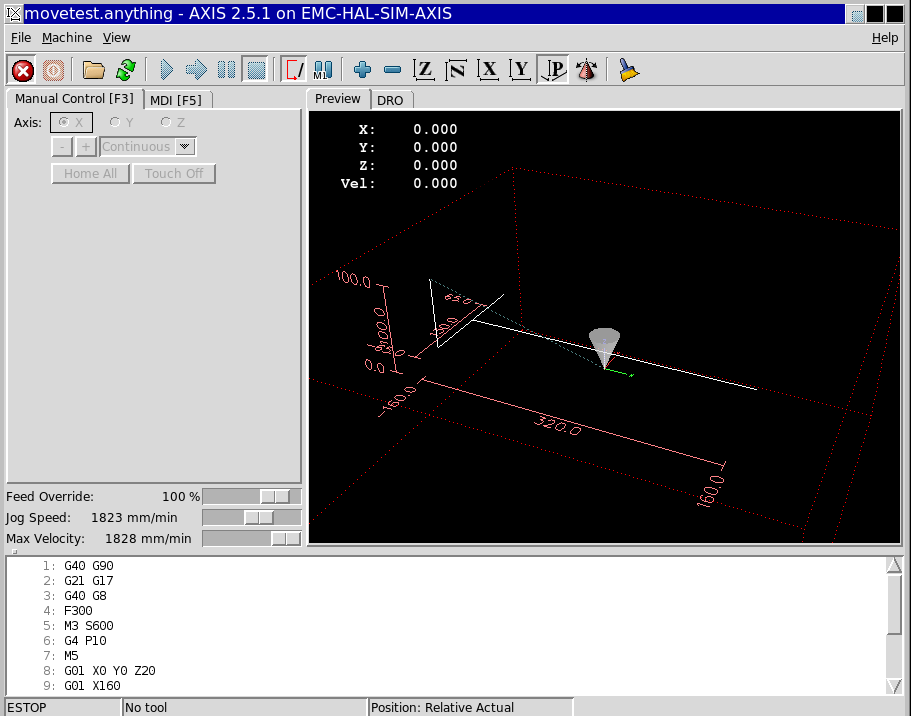Click the G-code list scroll up arrow
The image size is (911, 716).
pos(894,564)
